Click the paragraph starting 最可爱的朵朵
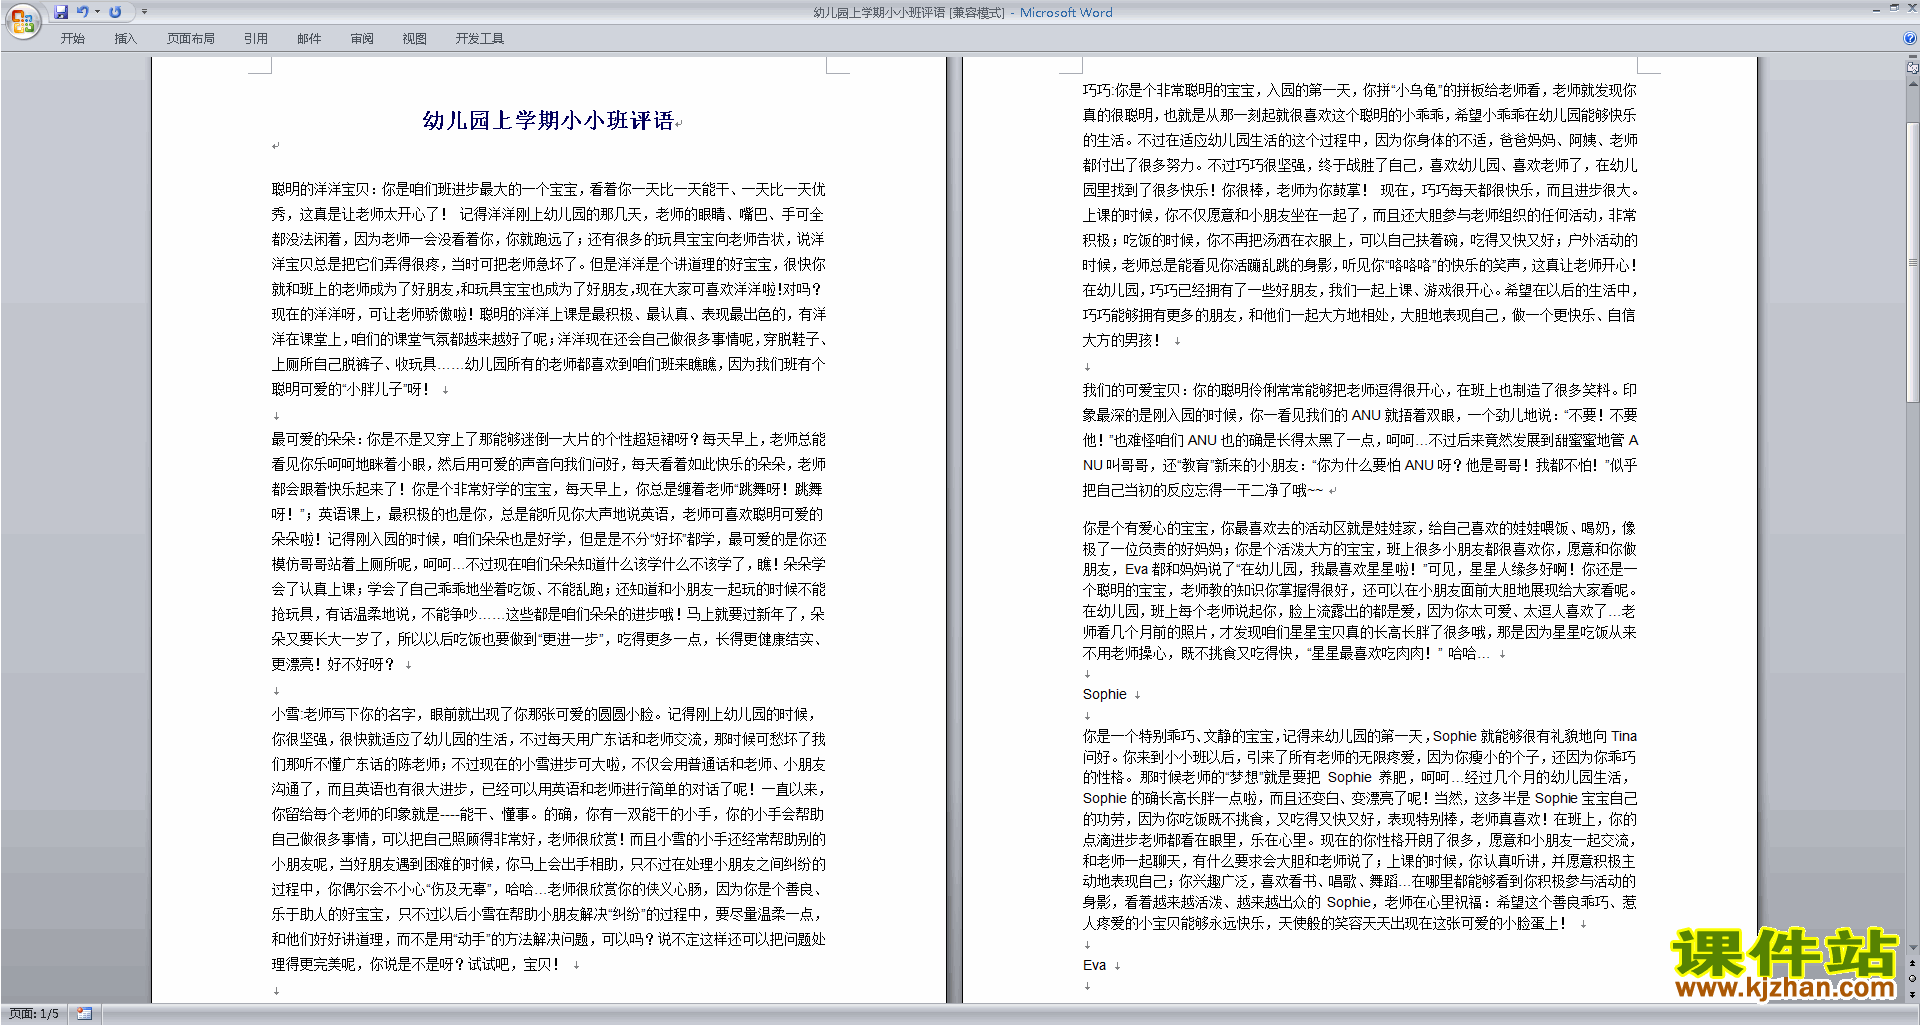This screenshot has height=1025, width=1920. [549, 551]
